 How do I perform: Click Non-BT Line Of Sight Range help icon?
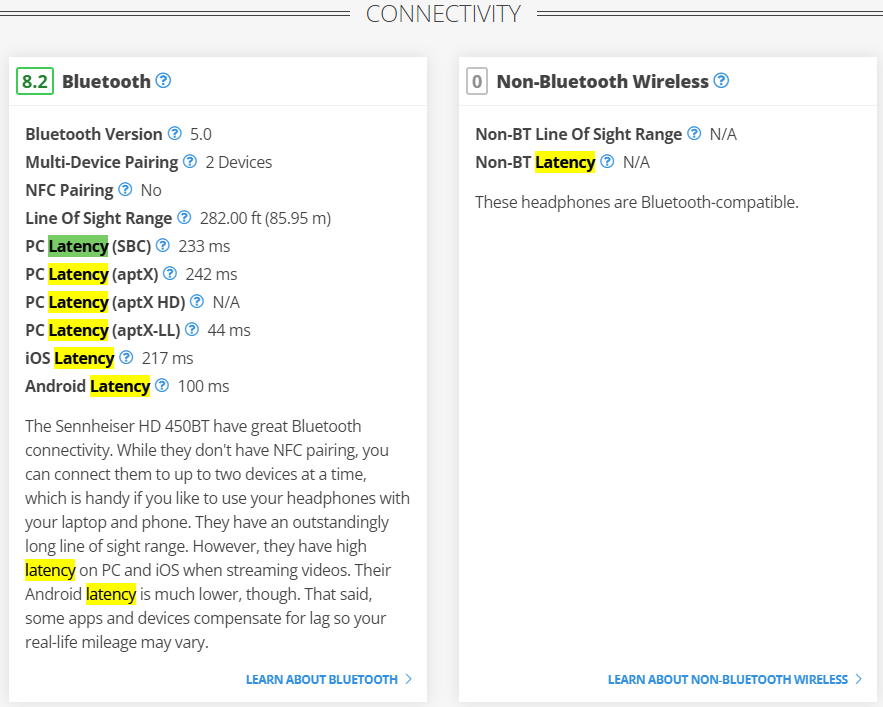click(695, 134)
